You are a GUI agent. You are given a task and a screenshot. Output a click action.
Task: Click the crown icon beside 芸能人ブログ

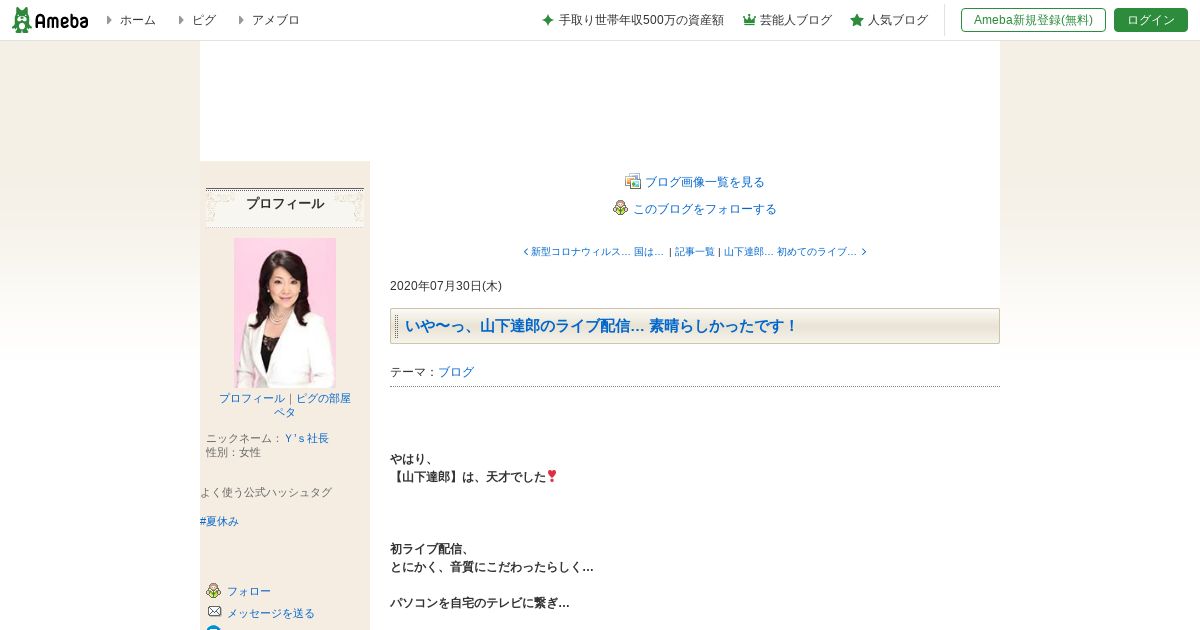click(x=749, y=20)
